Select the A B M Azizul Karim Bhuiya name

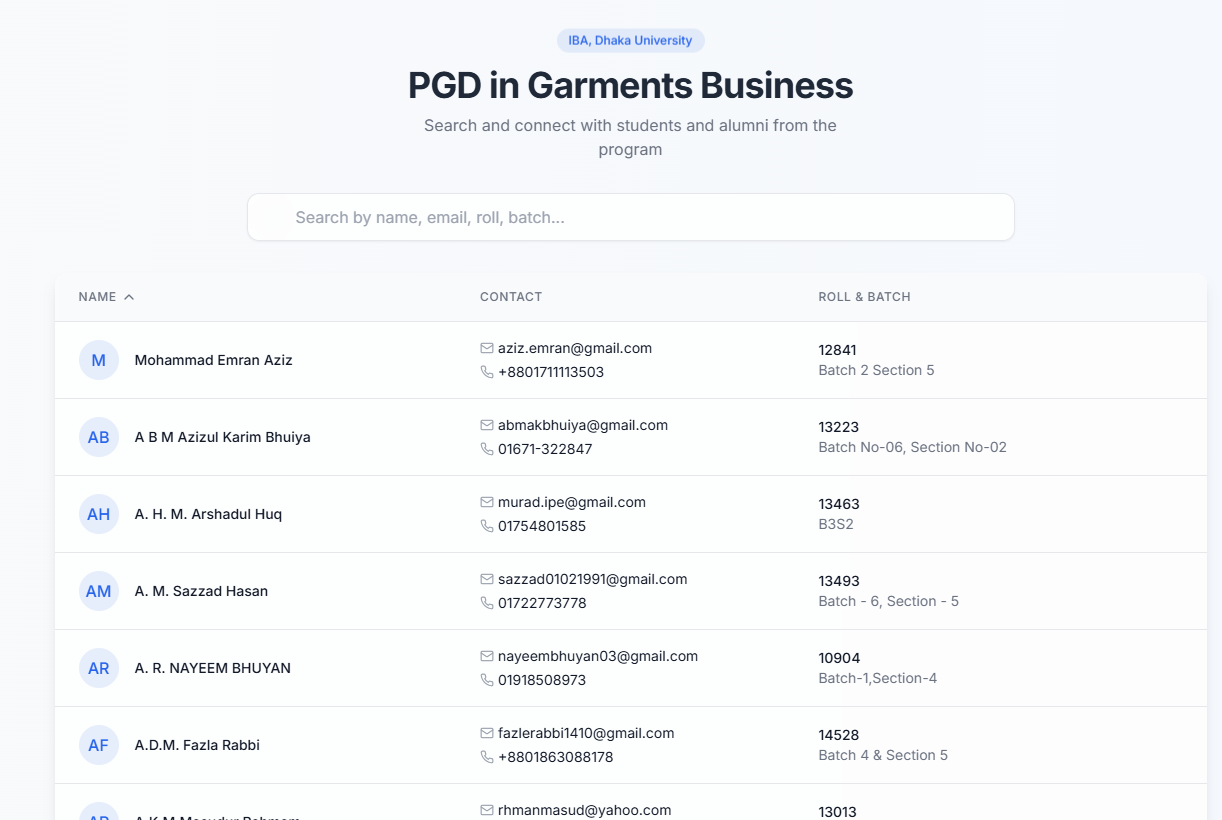coord(222,437)
